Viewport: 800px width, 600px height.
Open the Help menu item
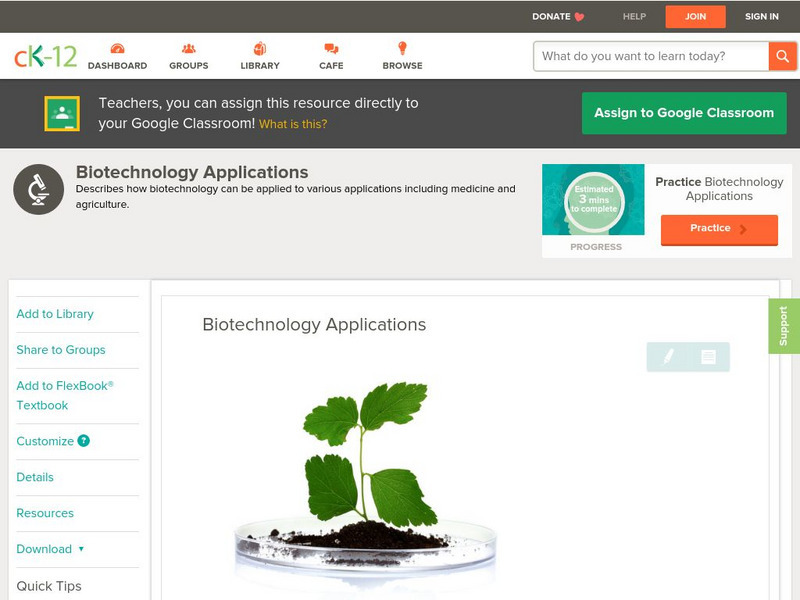pyautogui.click(x=634, y=16)
